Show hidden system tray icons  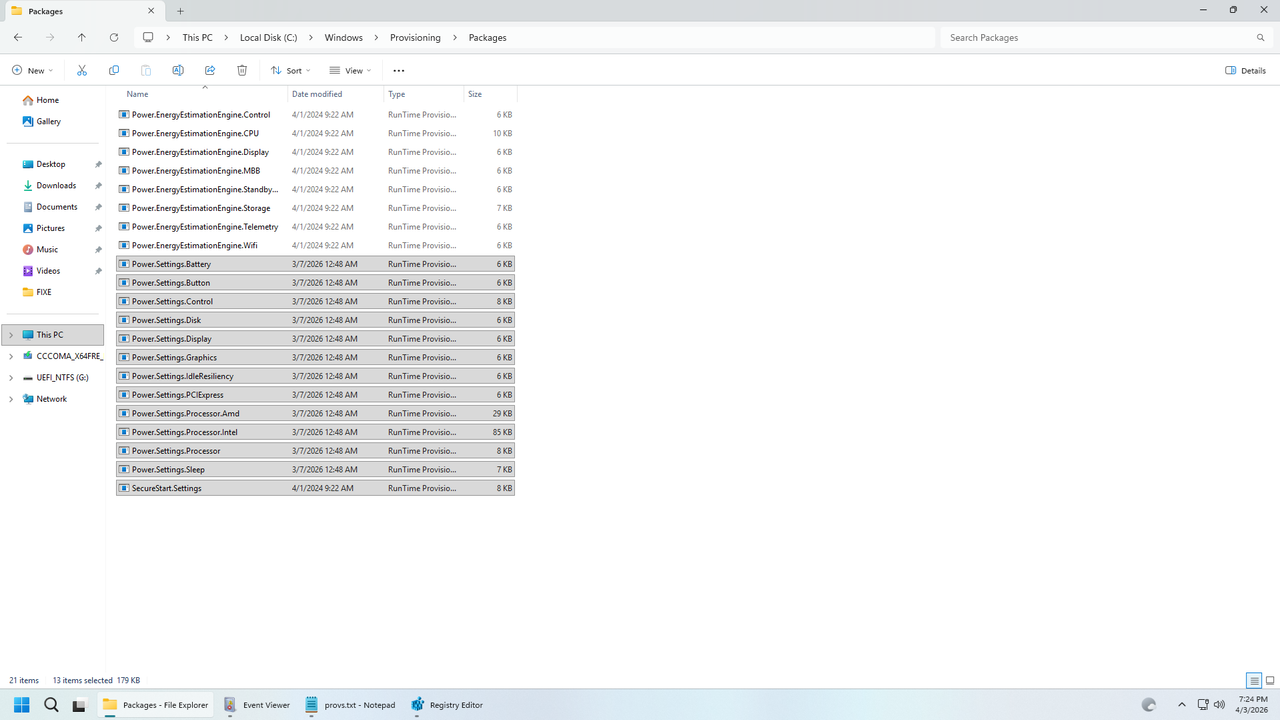click(1181, 705)
